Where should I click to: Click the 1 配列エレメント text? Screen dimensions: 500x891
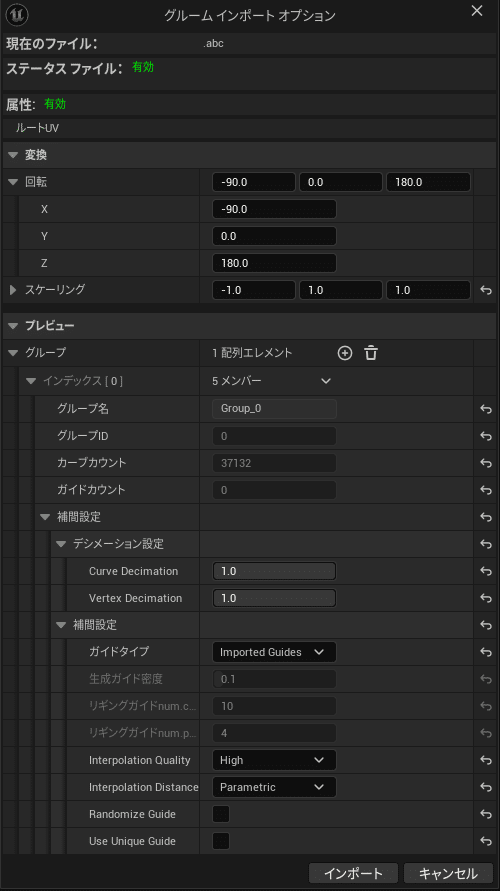click(252, 353)
